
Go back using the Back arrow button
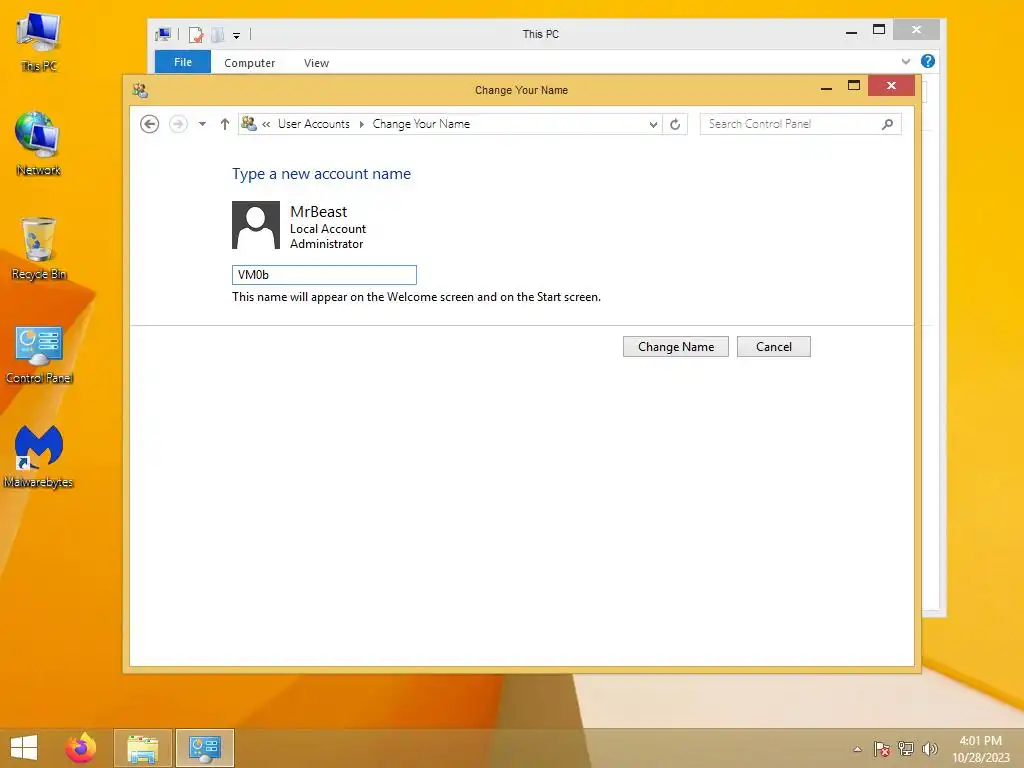pos(150,124)
